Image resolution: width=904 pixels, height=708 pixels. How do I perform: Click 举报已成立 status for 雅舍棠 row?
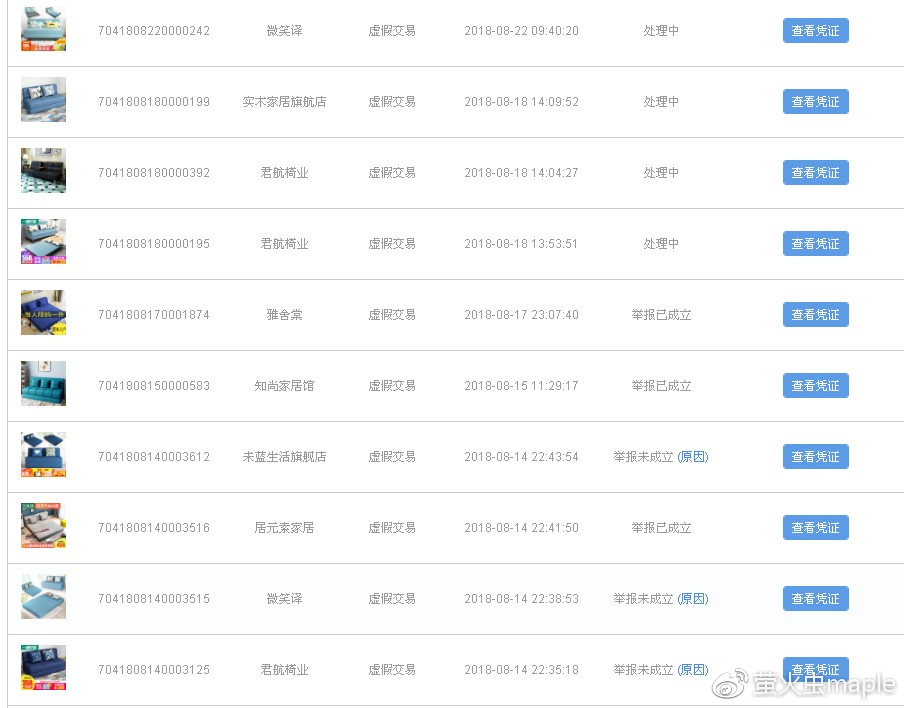click(x=661, y=314)
